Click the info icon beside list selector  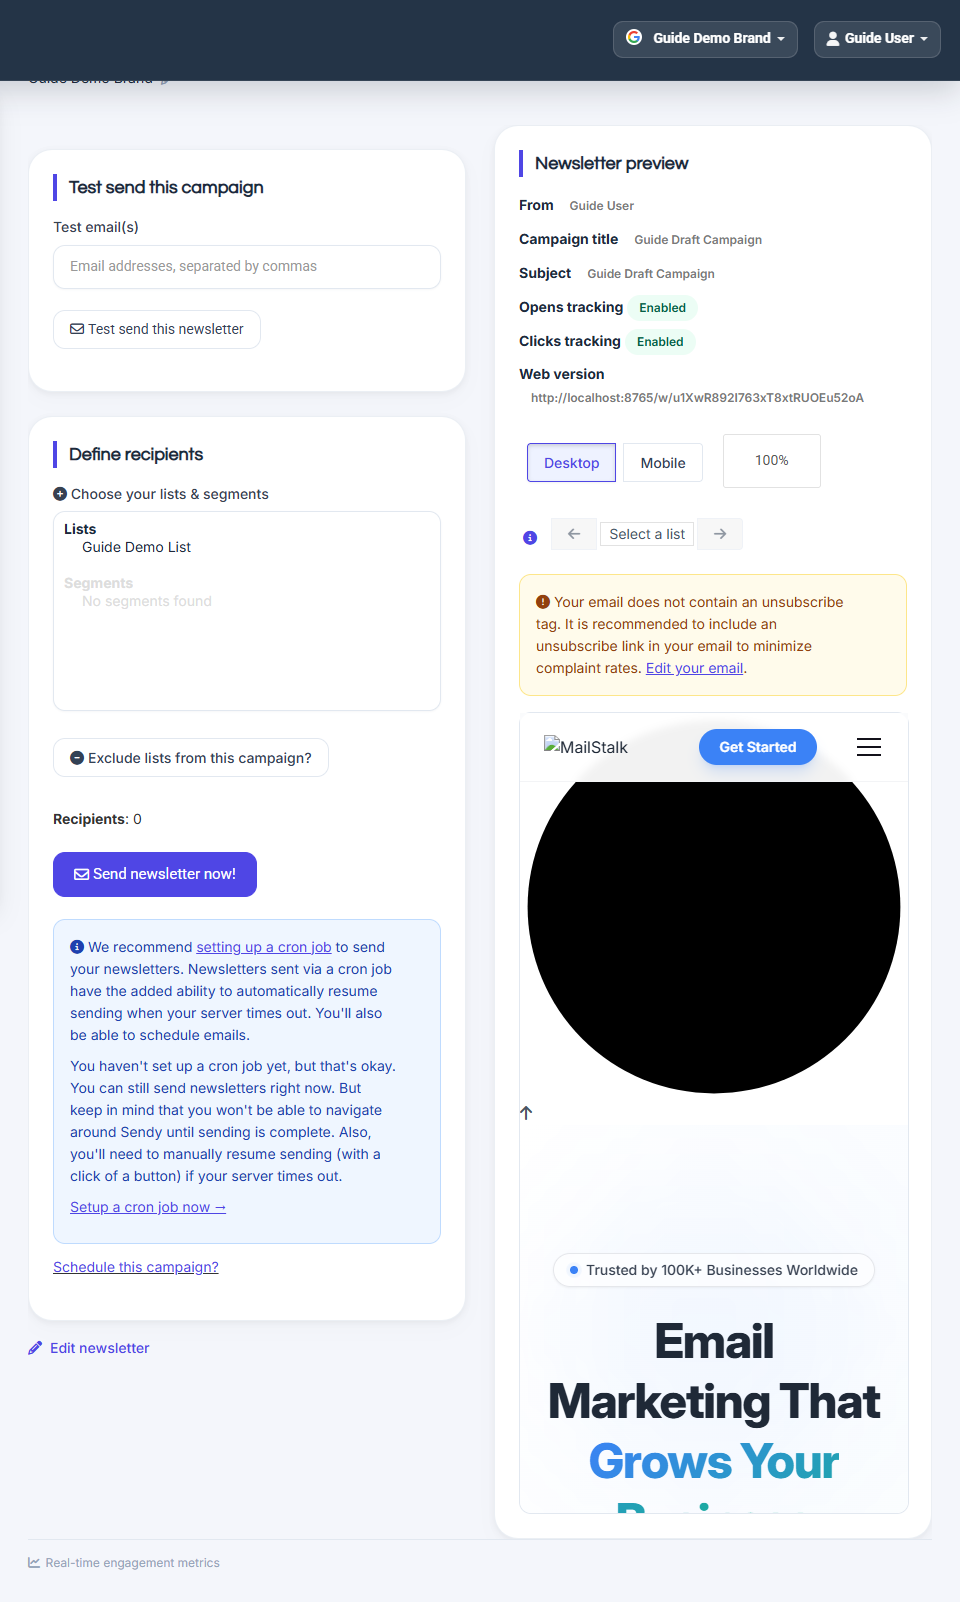pyautogui.click(x=530, y=538)
